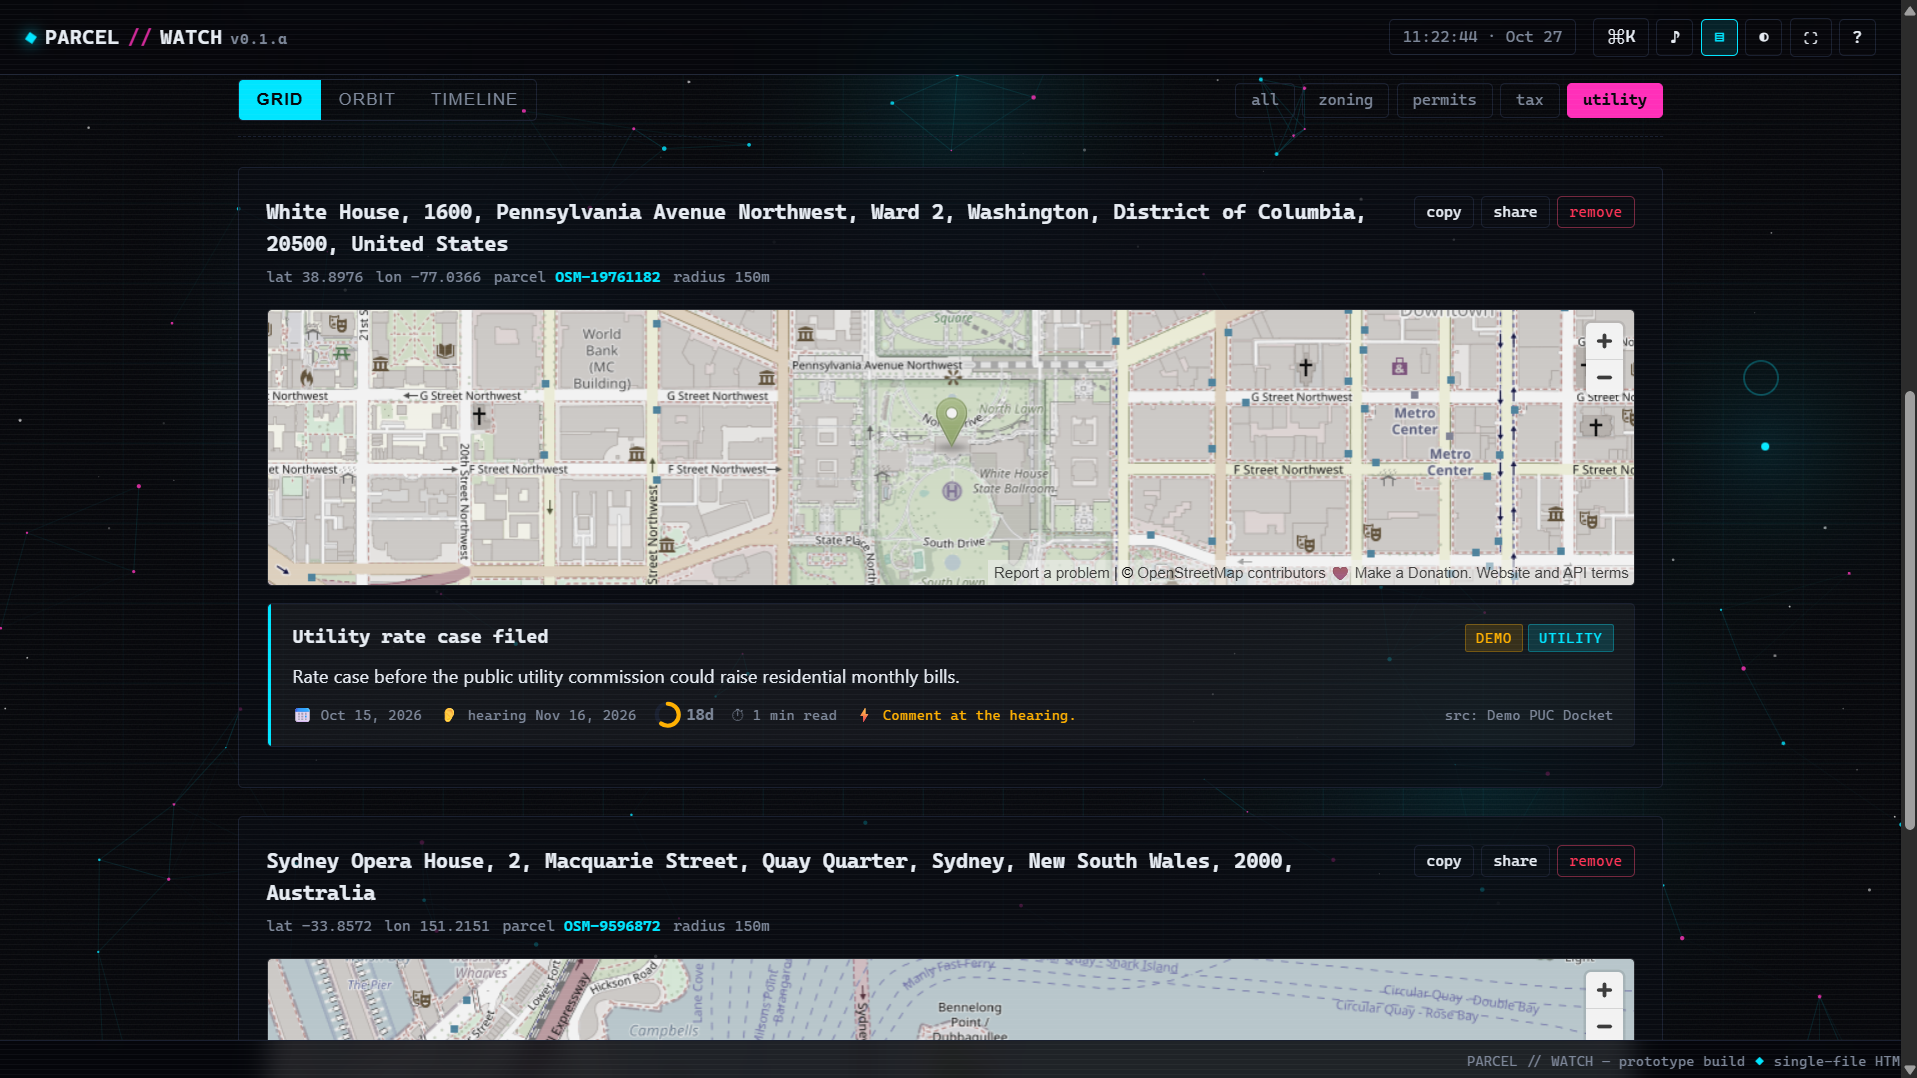Click the calendar icon next to Oct 15, 2026

(x=302, y=715)
